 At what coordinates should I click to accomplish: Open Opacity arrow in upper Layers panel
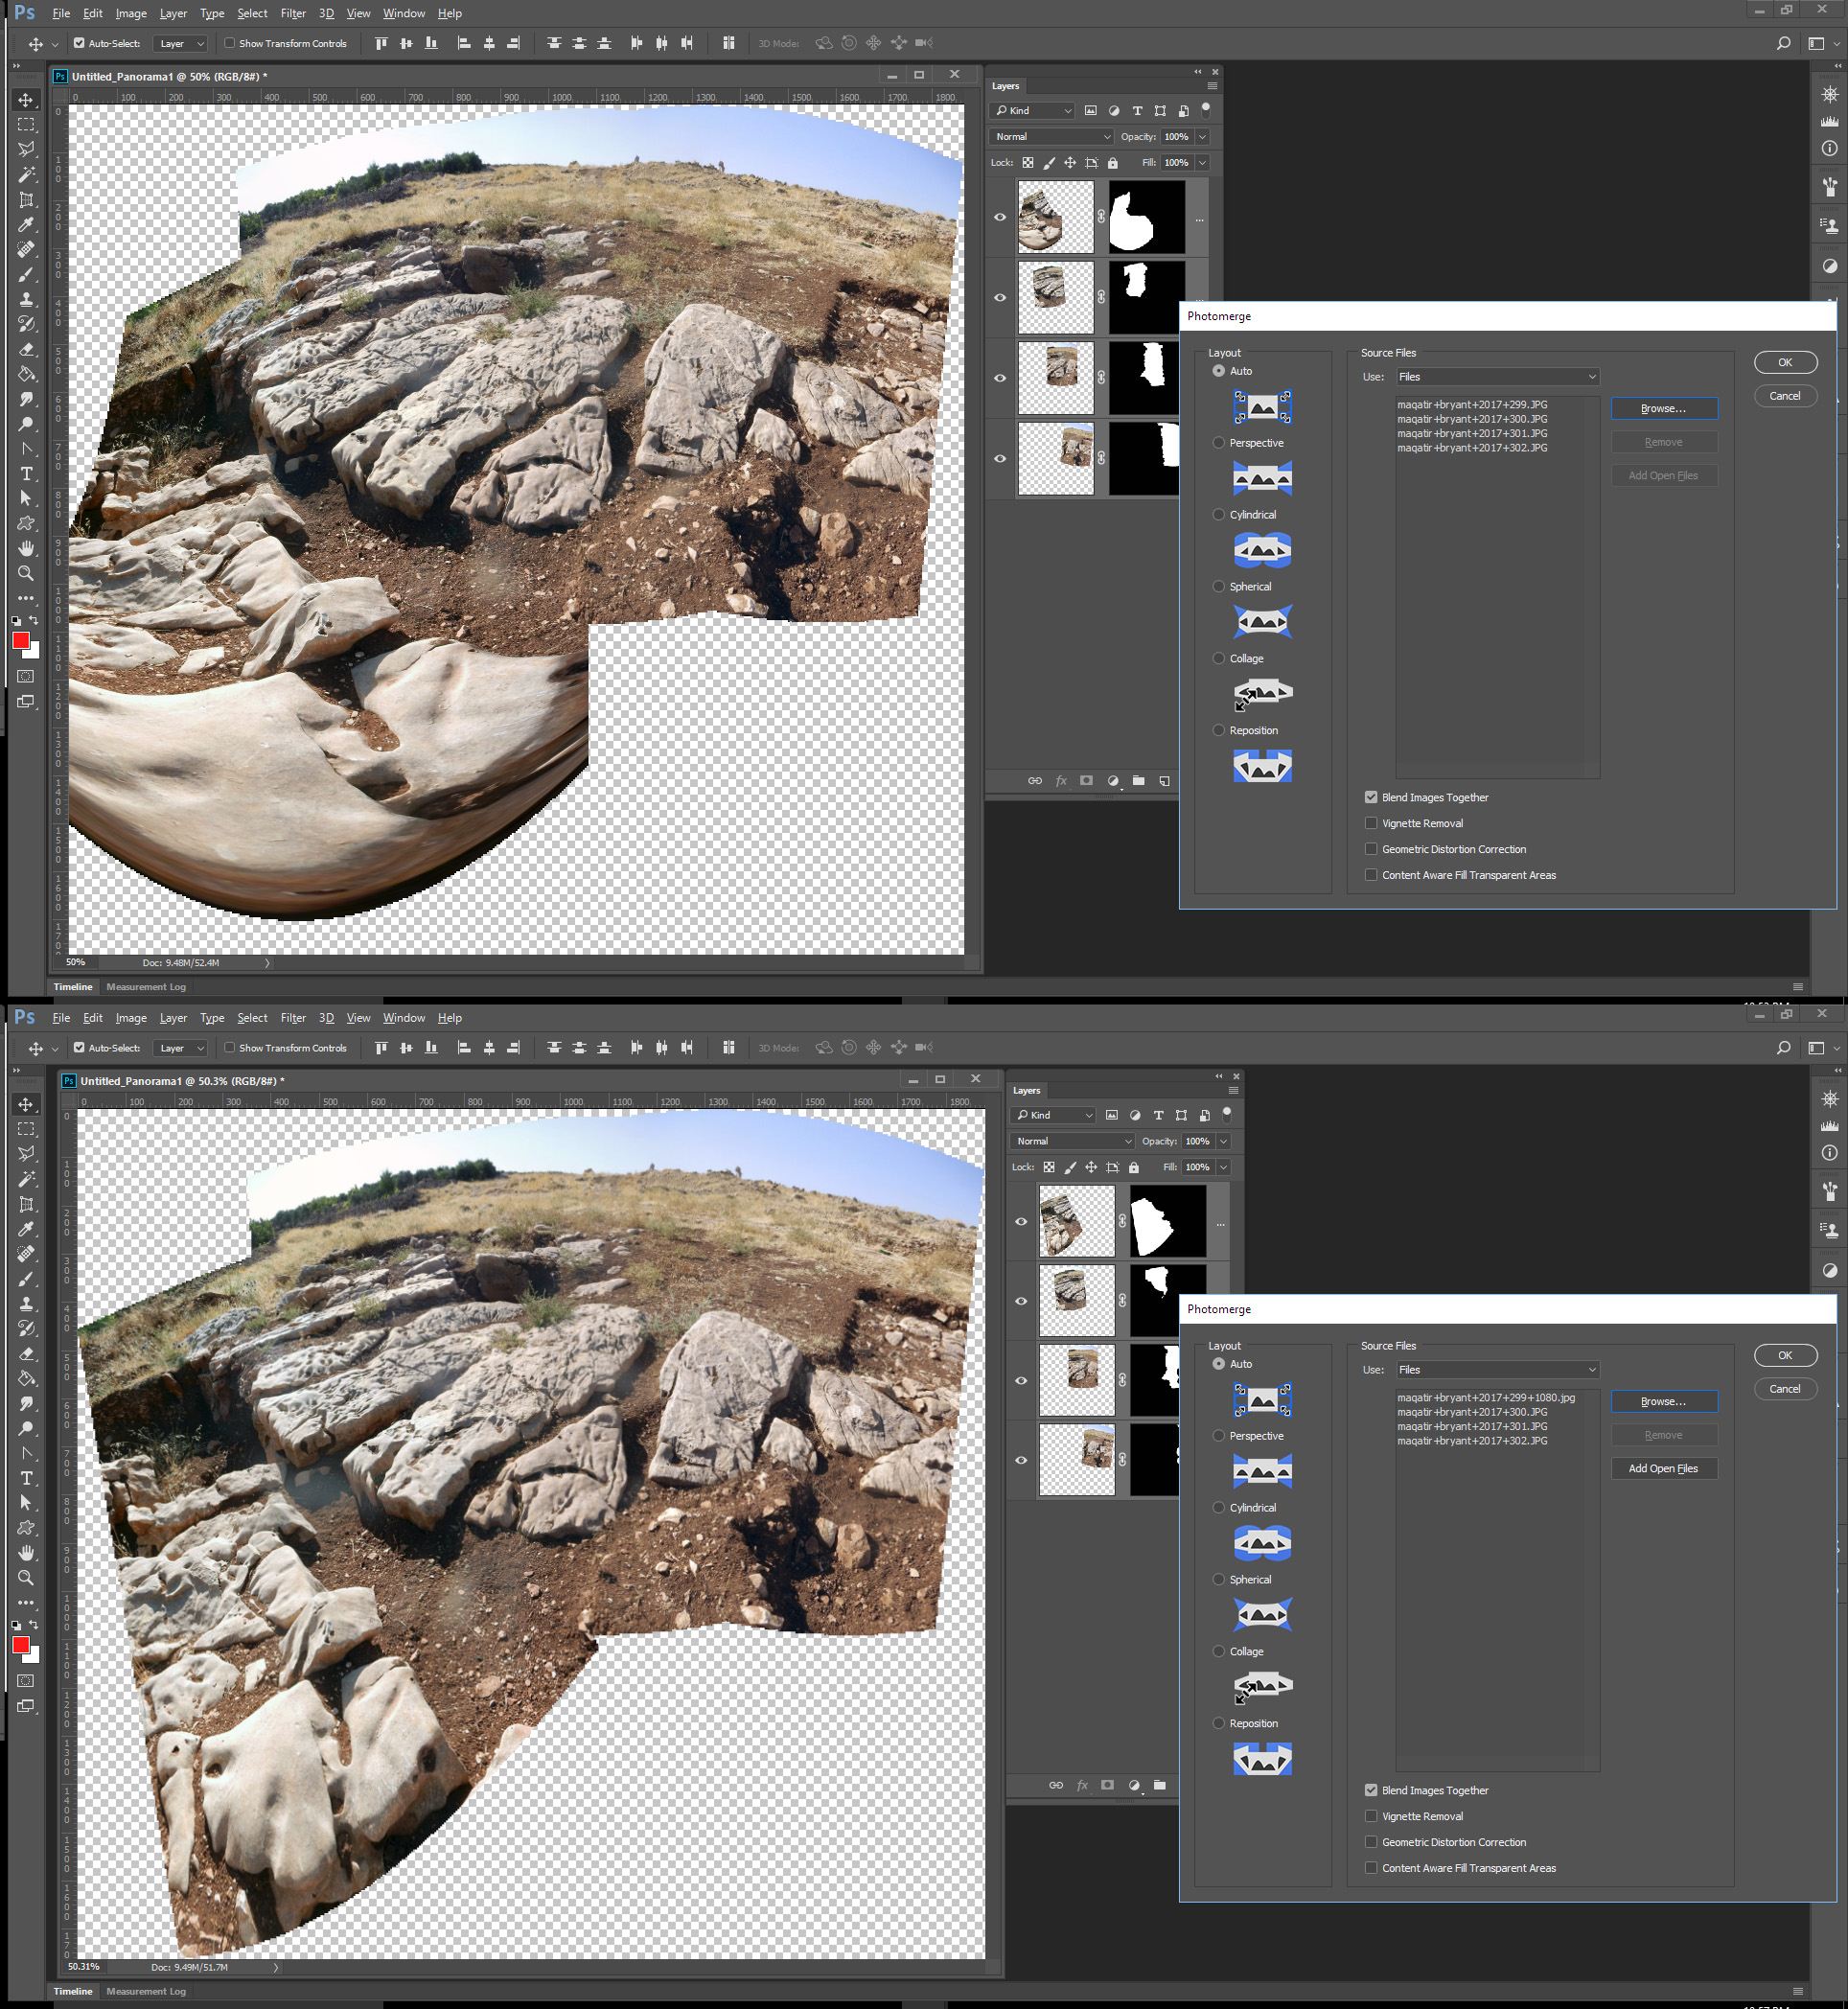coord(1202,137)
